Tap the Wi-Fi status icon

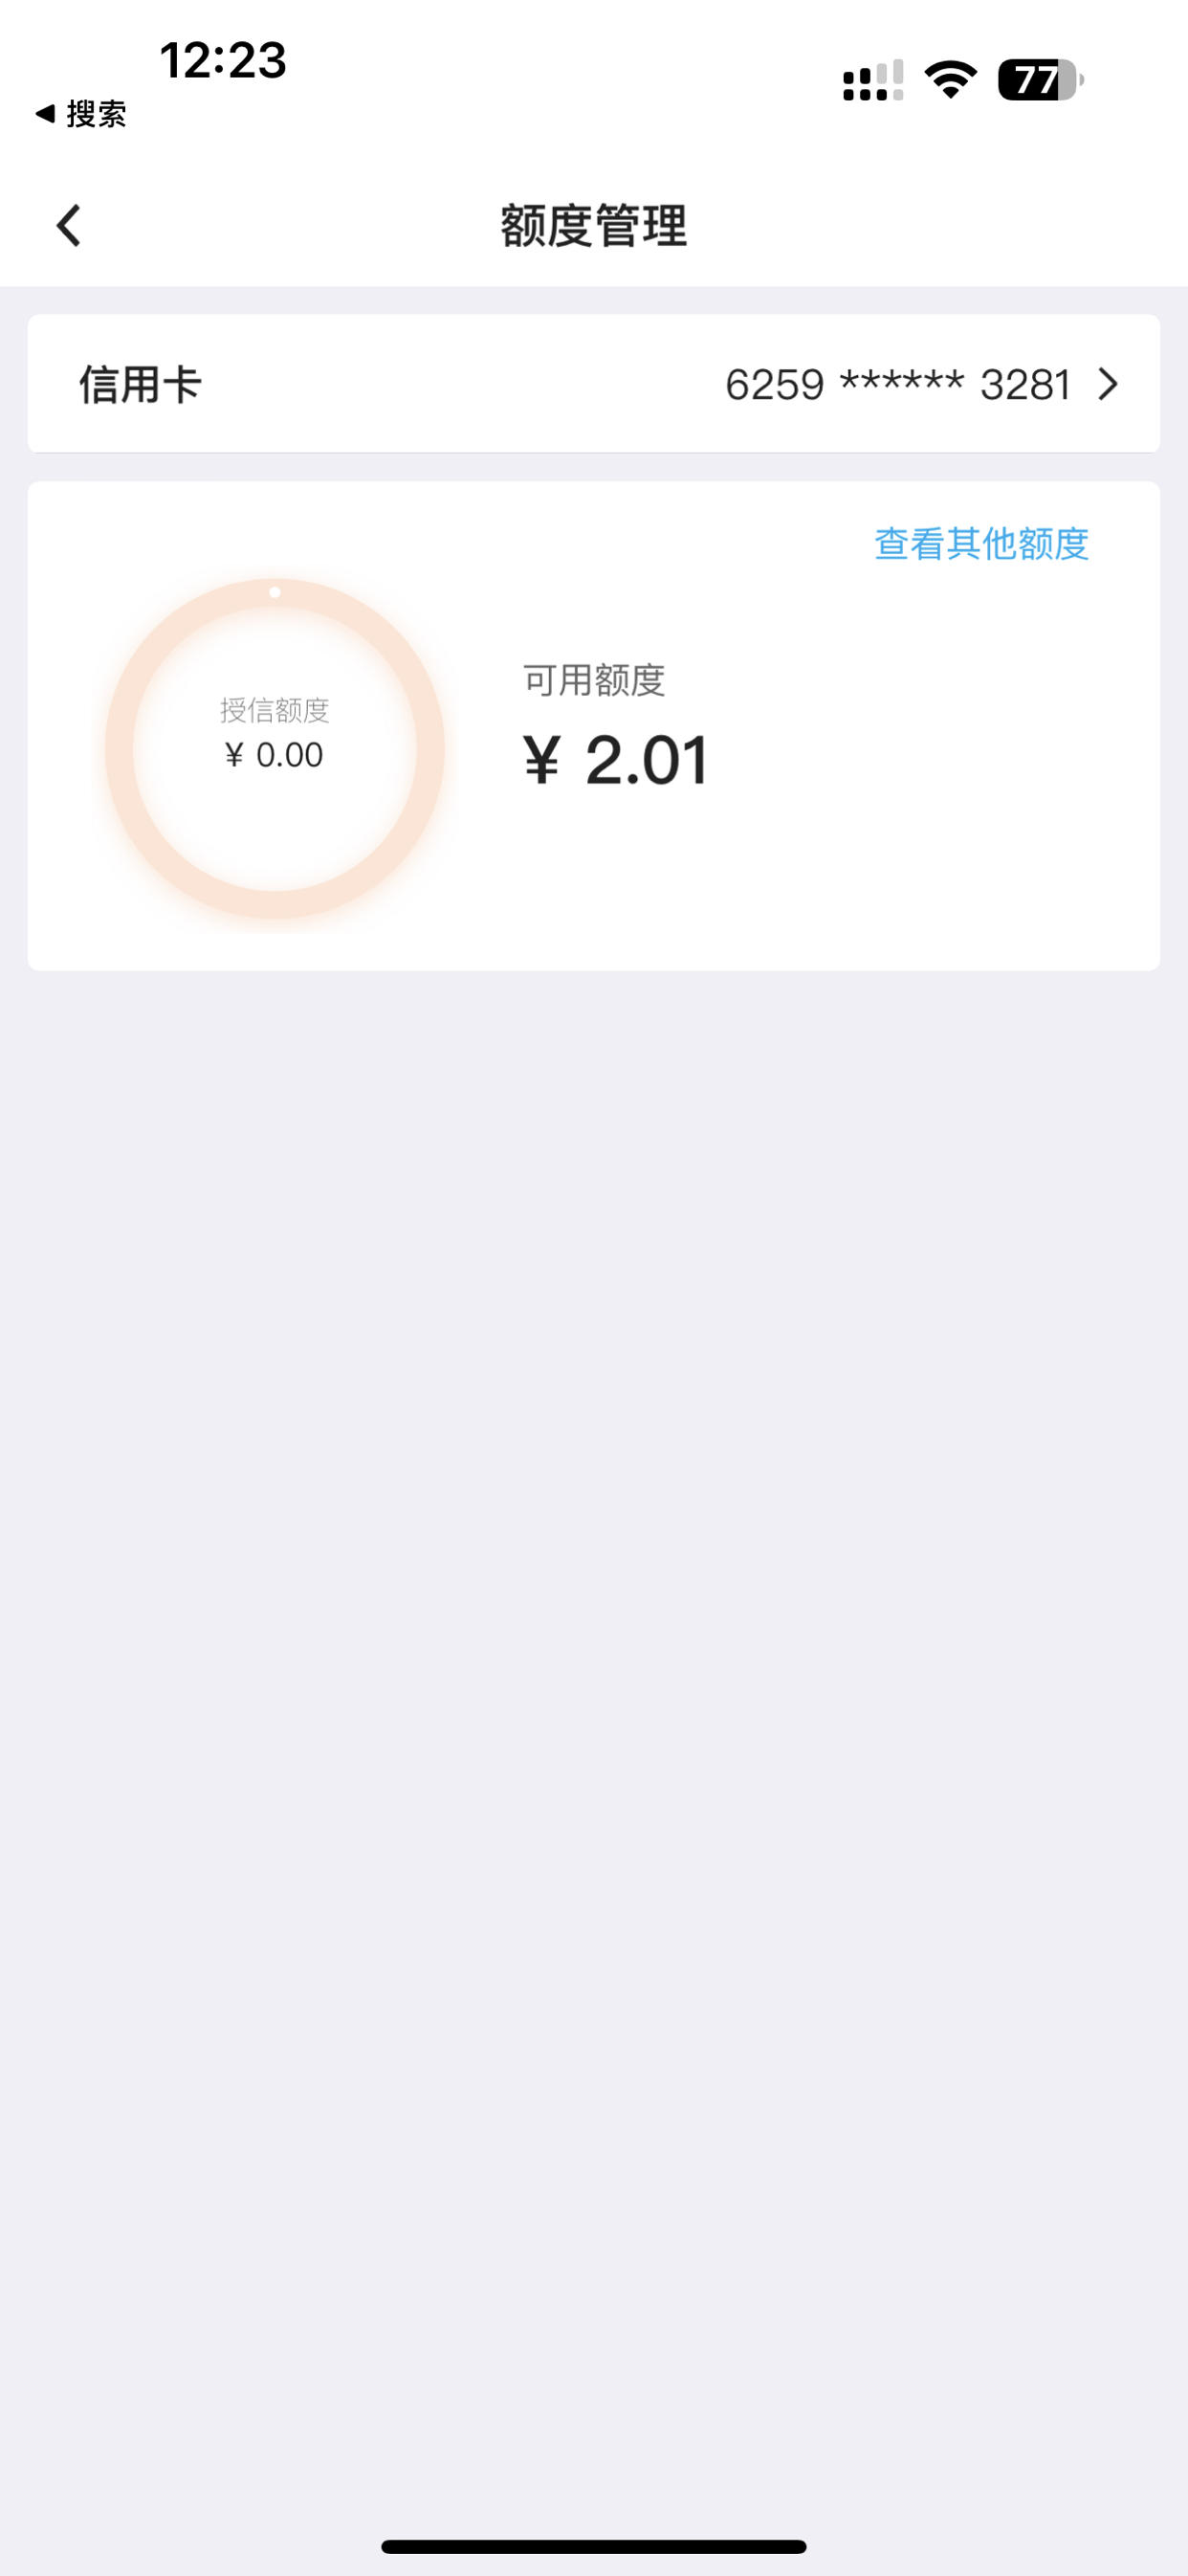(x=950, y=80)
